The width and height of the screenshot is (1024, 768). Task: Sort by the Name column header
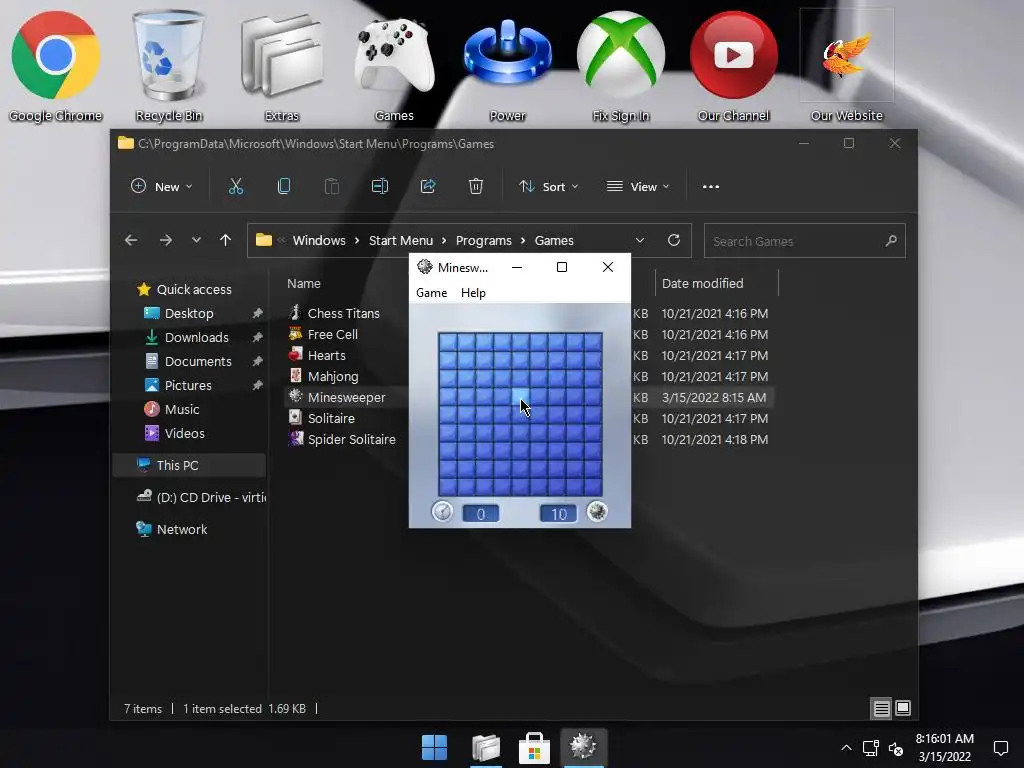pyautogui.click(x=304, y=283)
